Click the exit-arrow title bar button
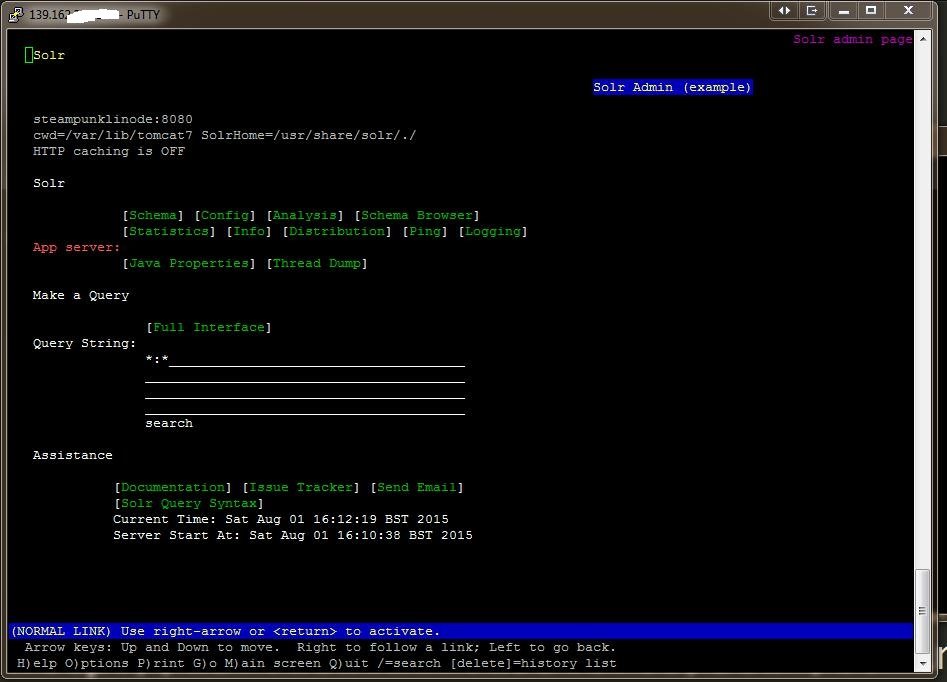Screen dimensions: 947x682 (812, 10)
